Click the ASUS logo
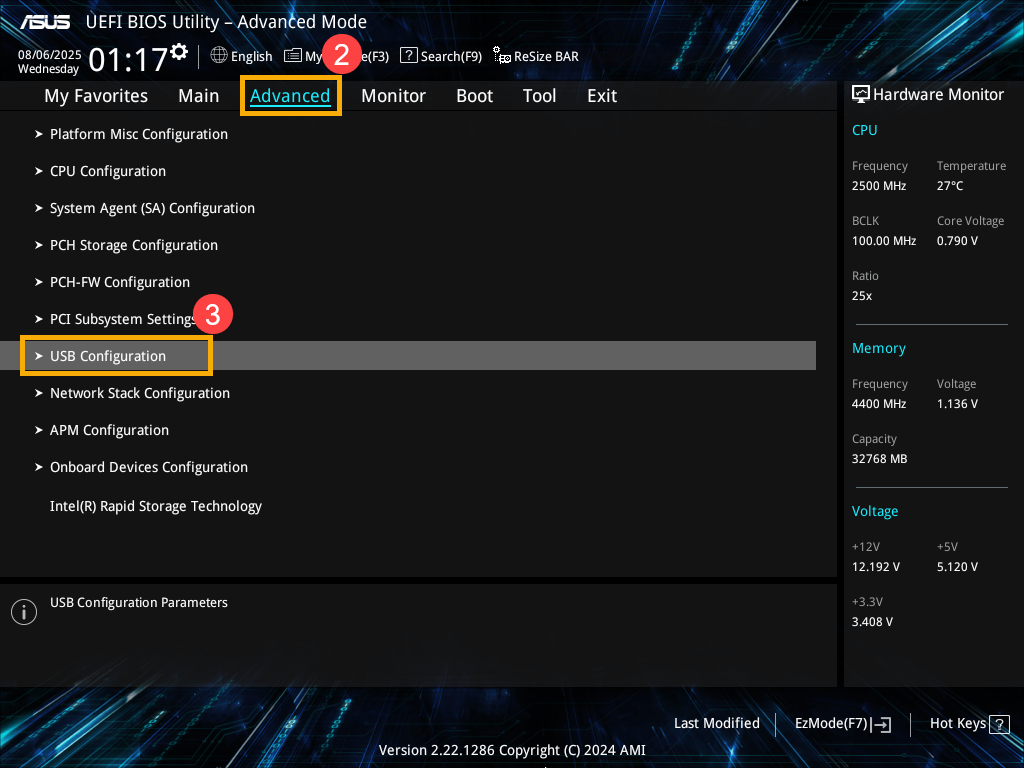This screenshot has height=768, width=1024. [44, 22]
